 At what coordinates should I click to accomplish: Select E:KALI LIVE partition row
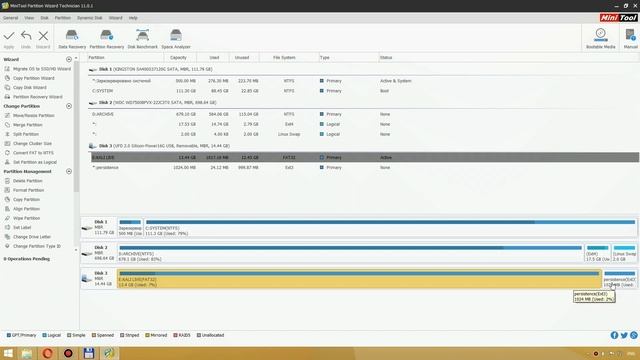365,157
